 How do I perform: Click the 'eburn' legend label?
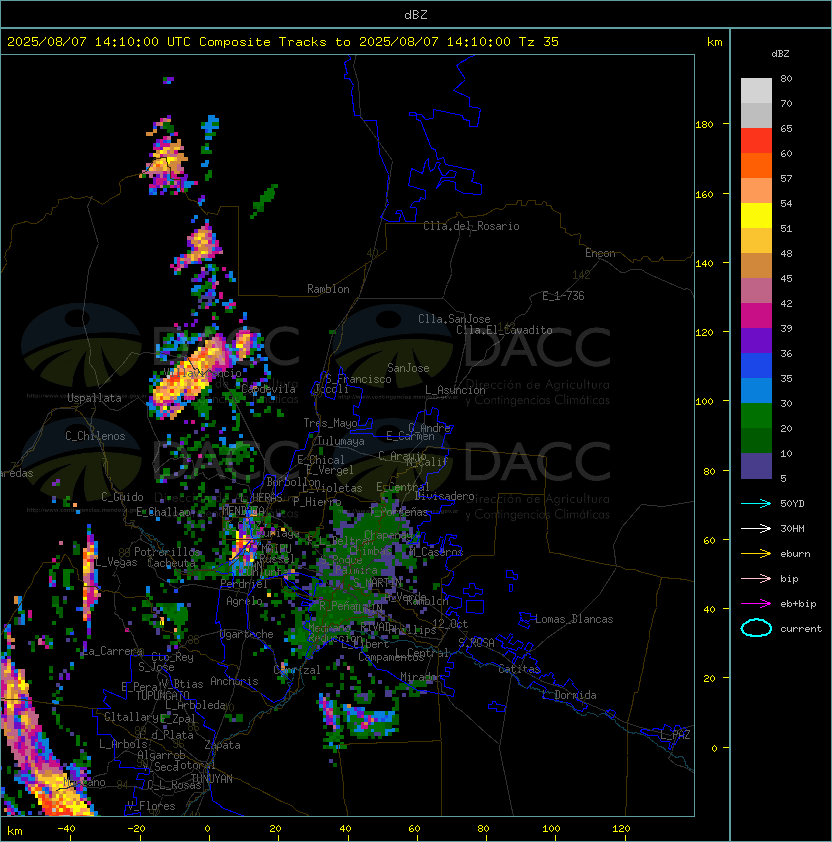point(795,554)
